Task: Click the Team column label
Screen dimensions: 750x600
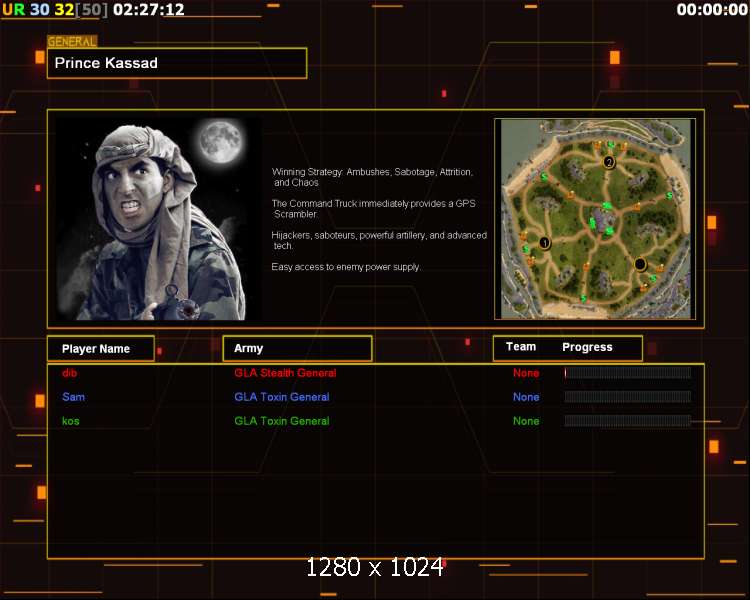Action: pos(521,347)
